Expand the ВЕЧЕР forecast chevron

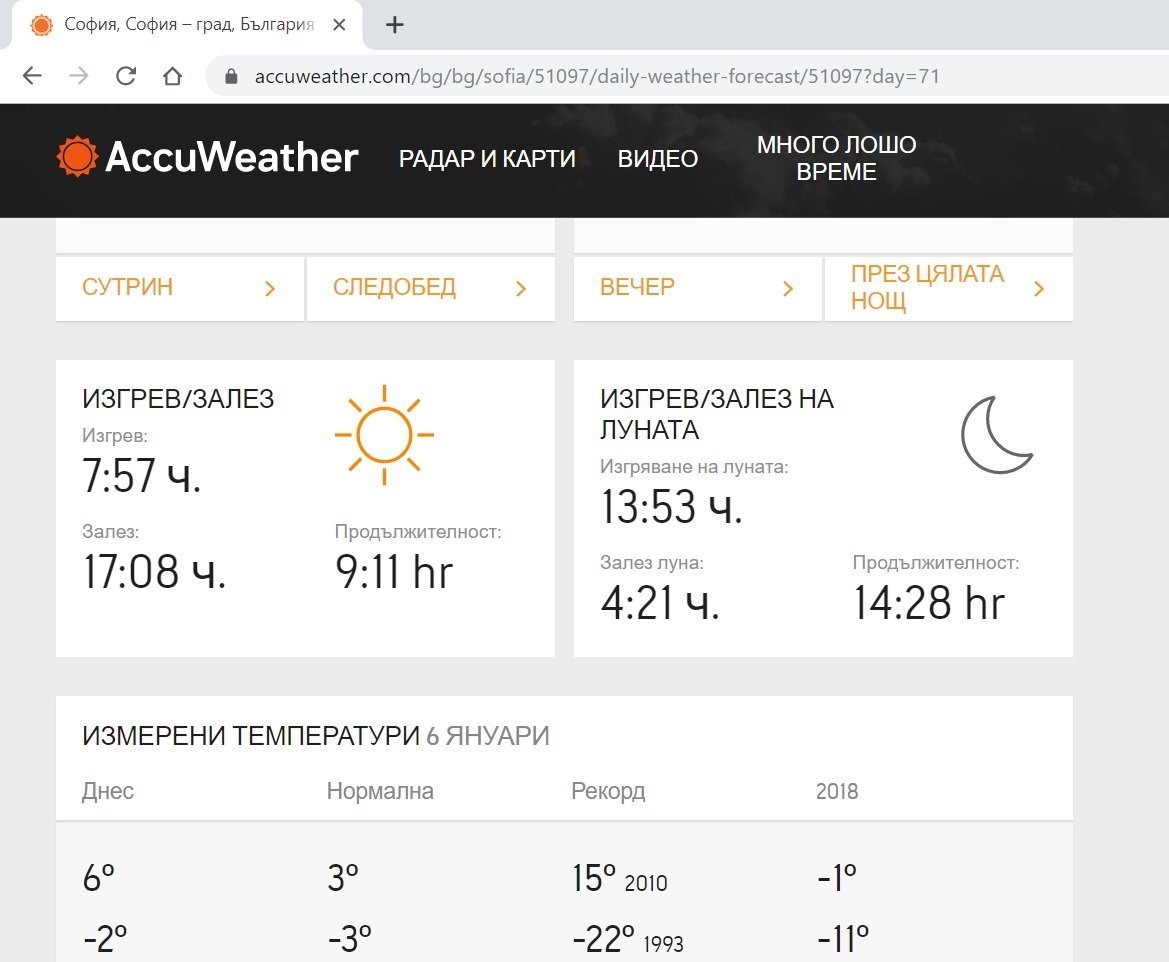point(787,289)
